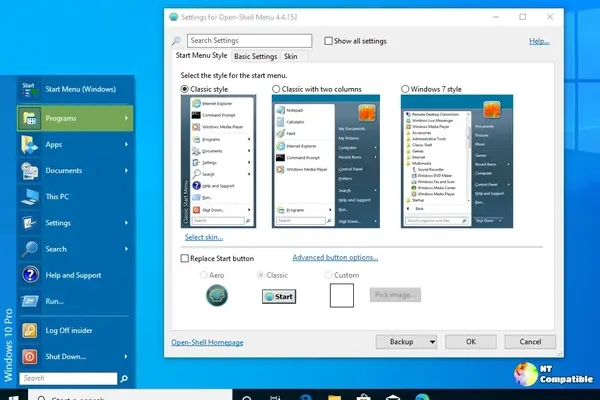Click the Pick image... button
Viewport: 600px width, 400px height.
point(395,295)
